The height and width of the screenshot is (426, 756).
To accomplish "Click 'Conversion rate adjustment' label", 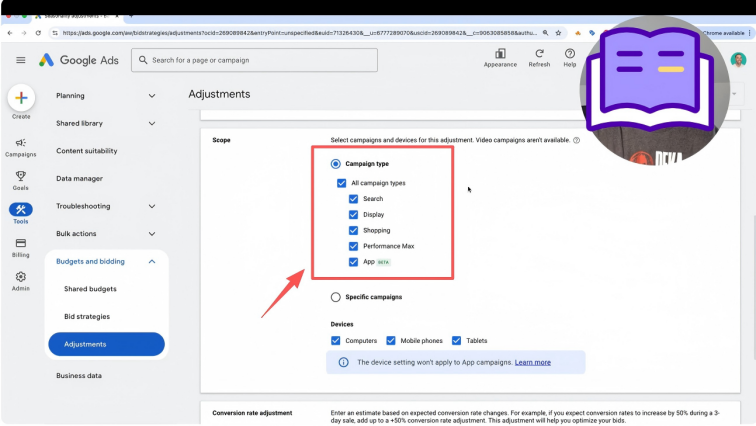I will pyautogui.click(x=252, y=413).
